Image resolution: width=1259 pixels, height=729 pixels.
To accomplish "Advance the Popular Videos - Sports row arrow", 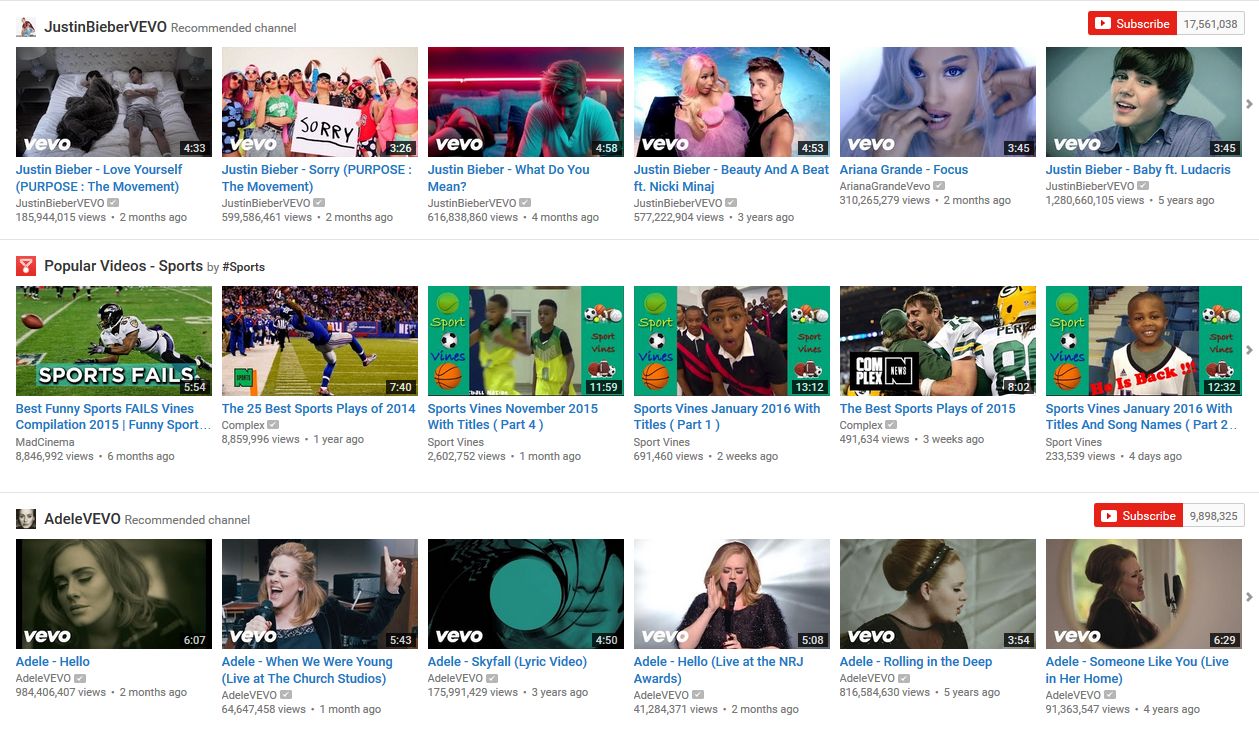I will tap(1249, 349).
